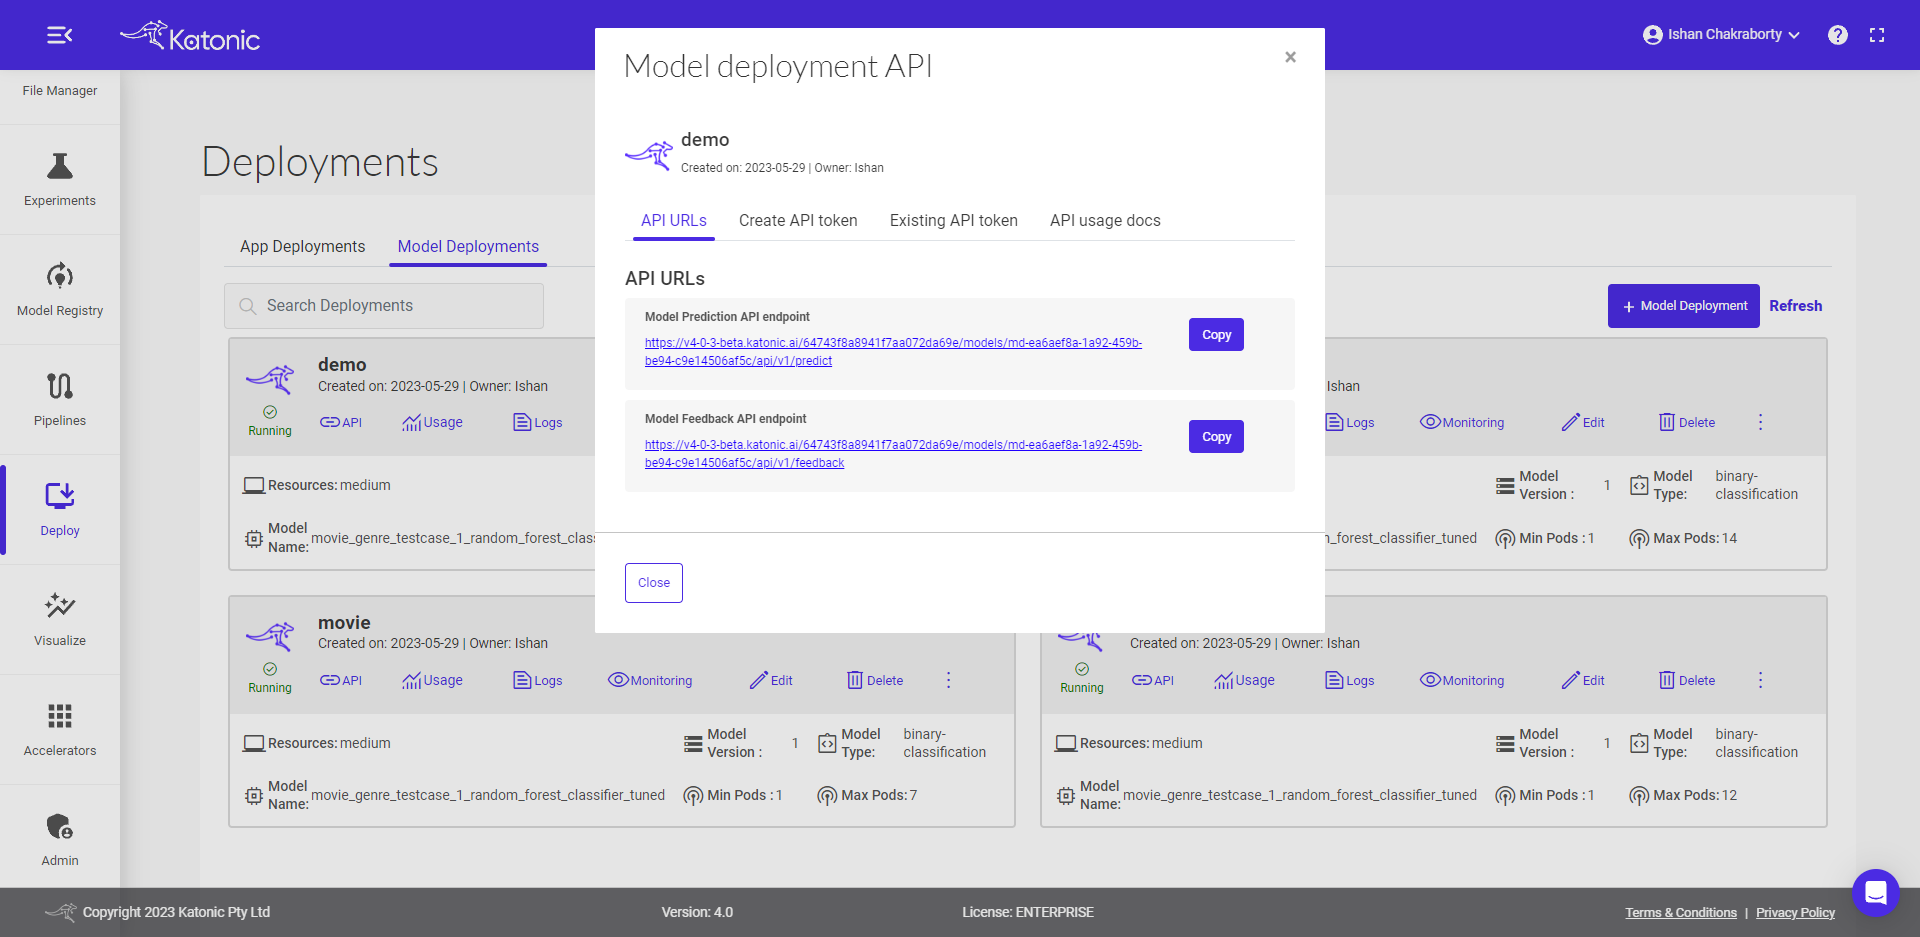This screenshot has height=937, width=1920.
Task: Refresh the deployments list
Action: [1795, 306]
